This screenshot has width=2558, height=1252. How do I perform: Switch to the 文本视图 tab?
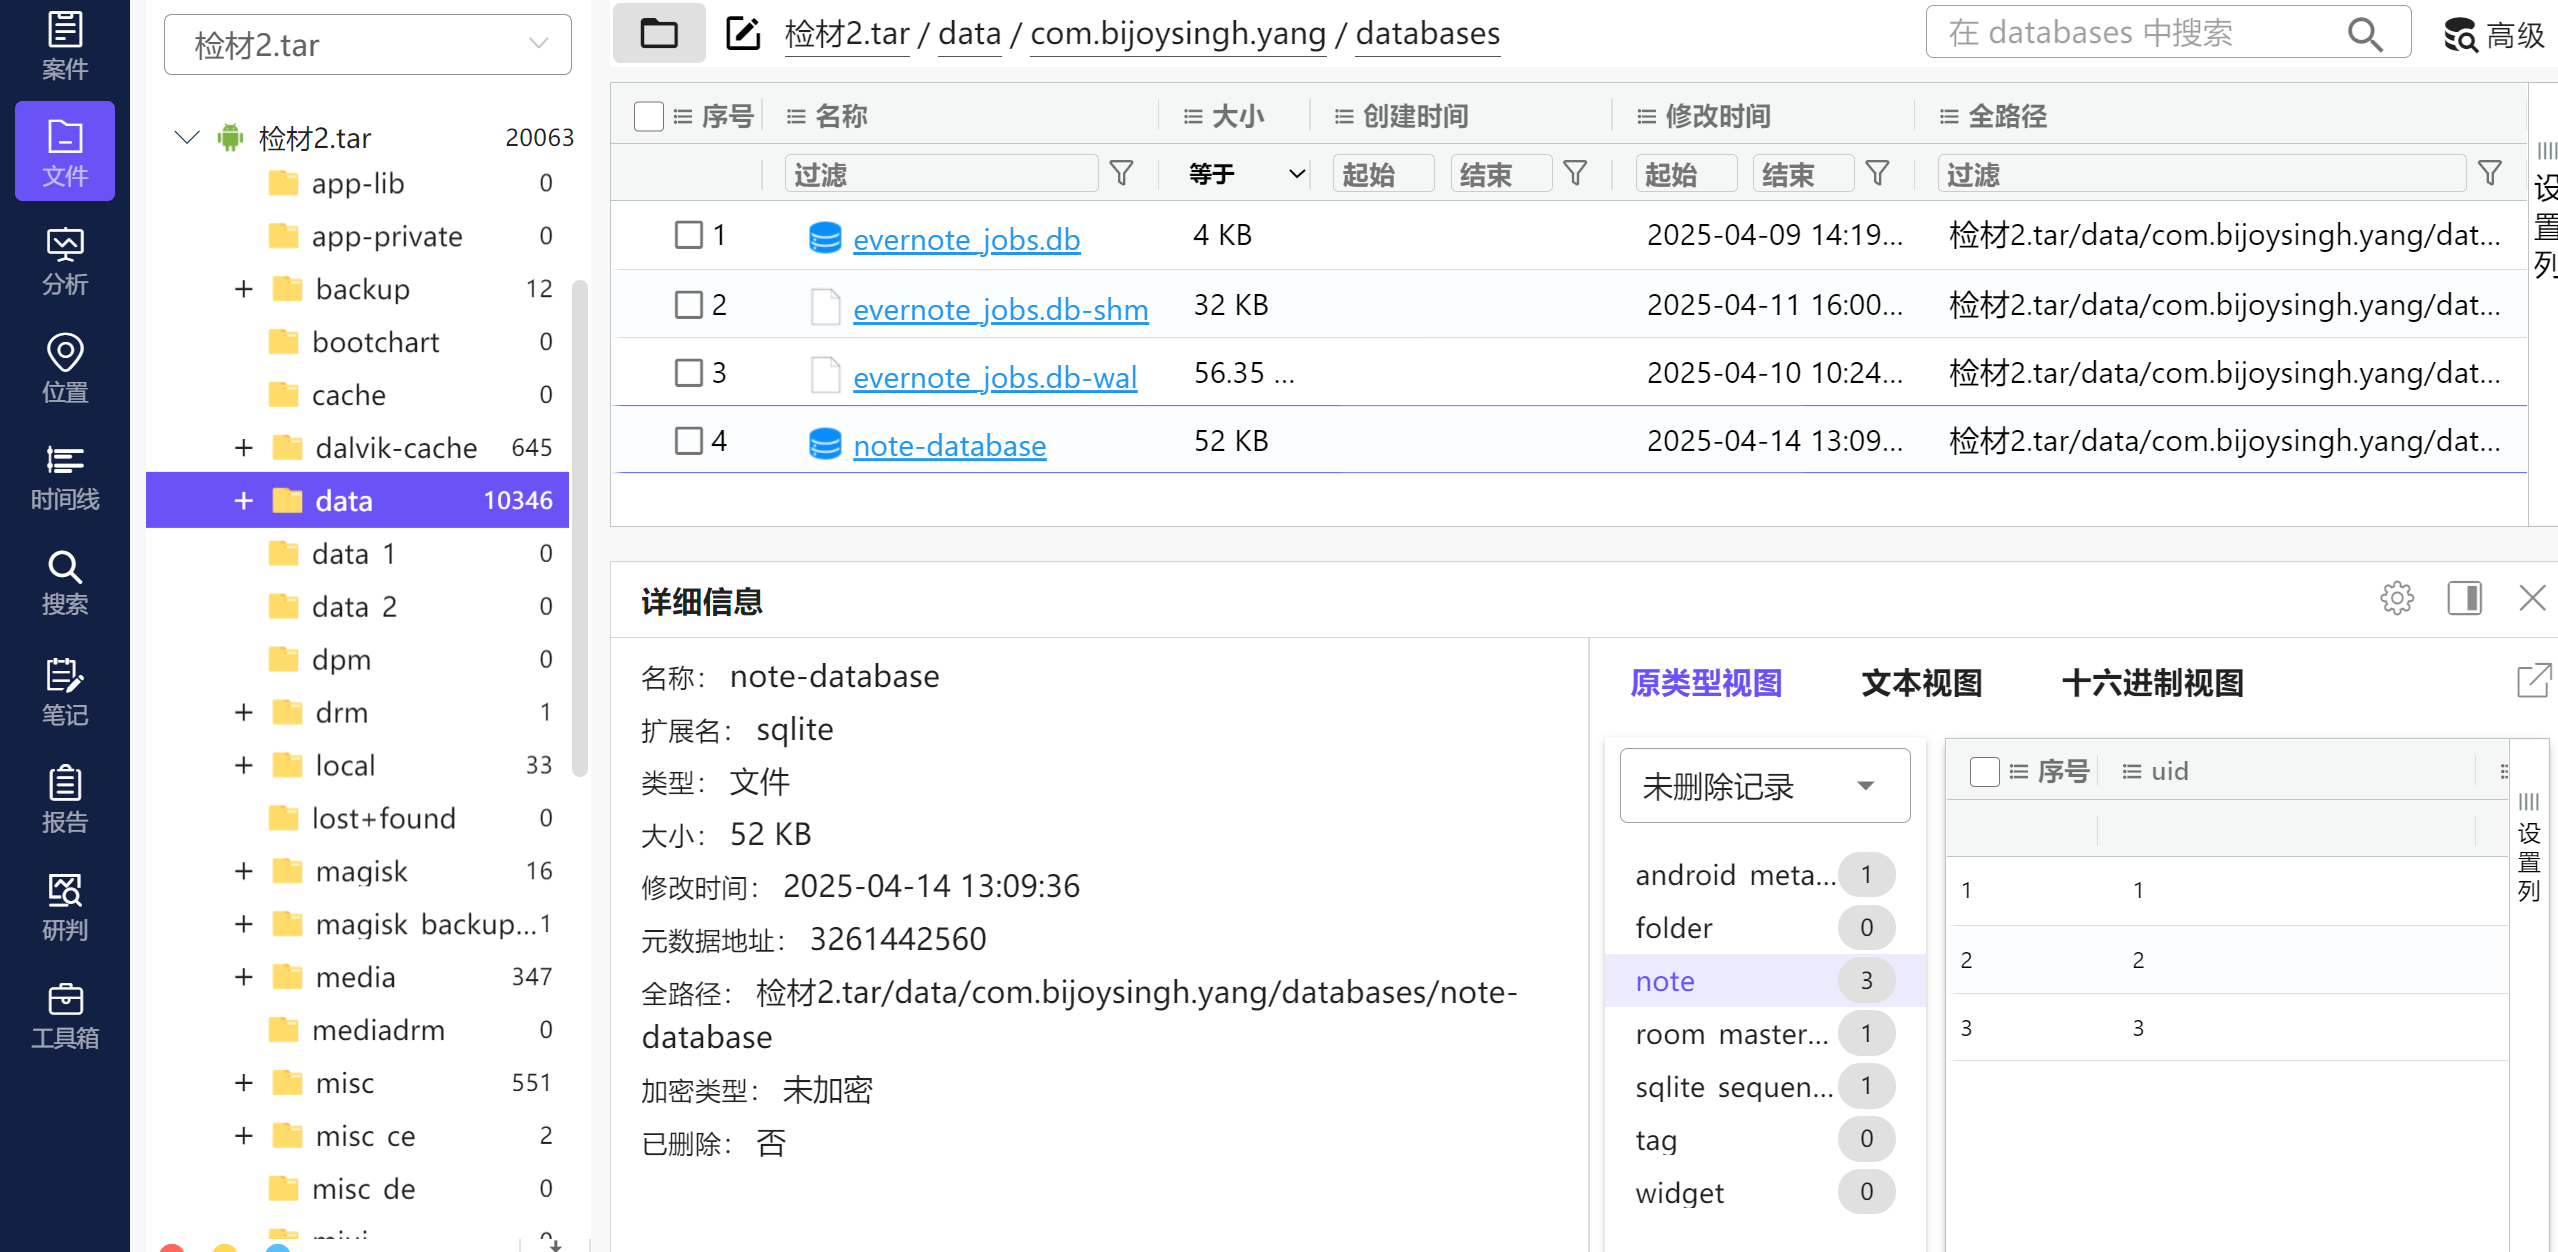tap(1921, 683)
